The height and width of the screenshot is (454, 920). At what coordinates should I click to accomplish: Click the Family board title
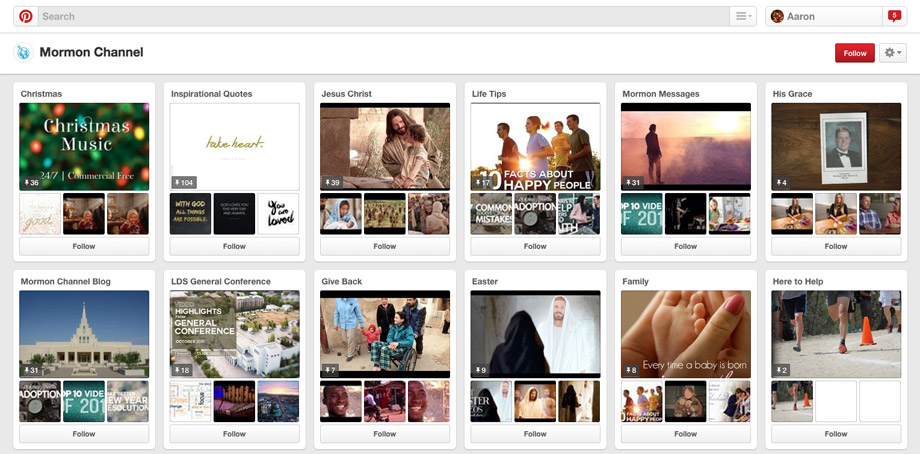pyautogui.click(x=635, y=282)
